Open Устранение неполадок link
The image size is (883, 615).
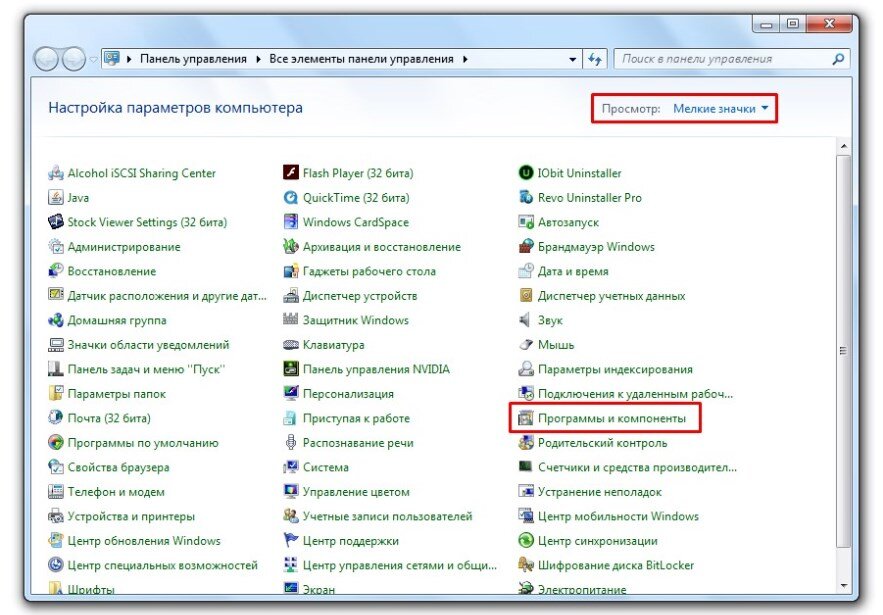600,492
